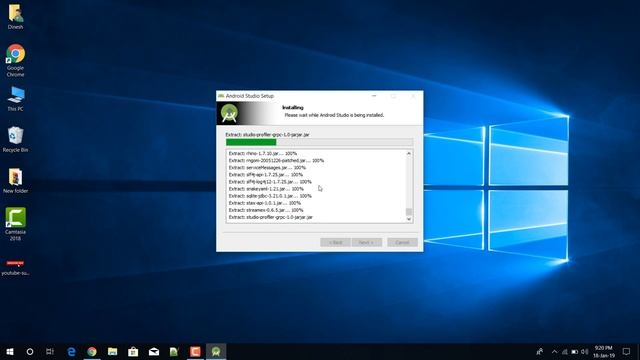Click the Extract status label above progress bar
Viewport: 640px width, 360px height.
point(267,134)
